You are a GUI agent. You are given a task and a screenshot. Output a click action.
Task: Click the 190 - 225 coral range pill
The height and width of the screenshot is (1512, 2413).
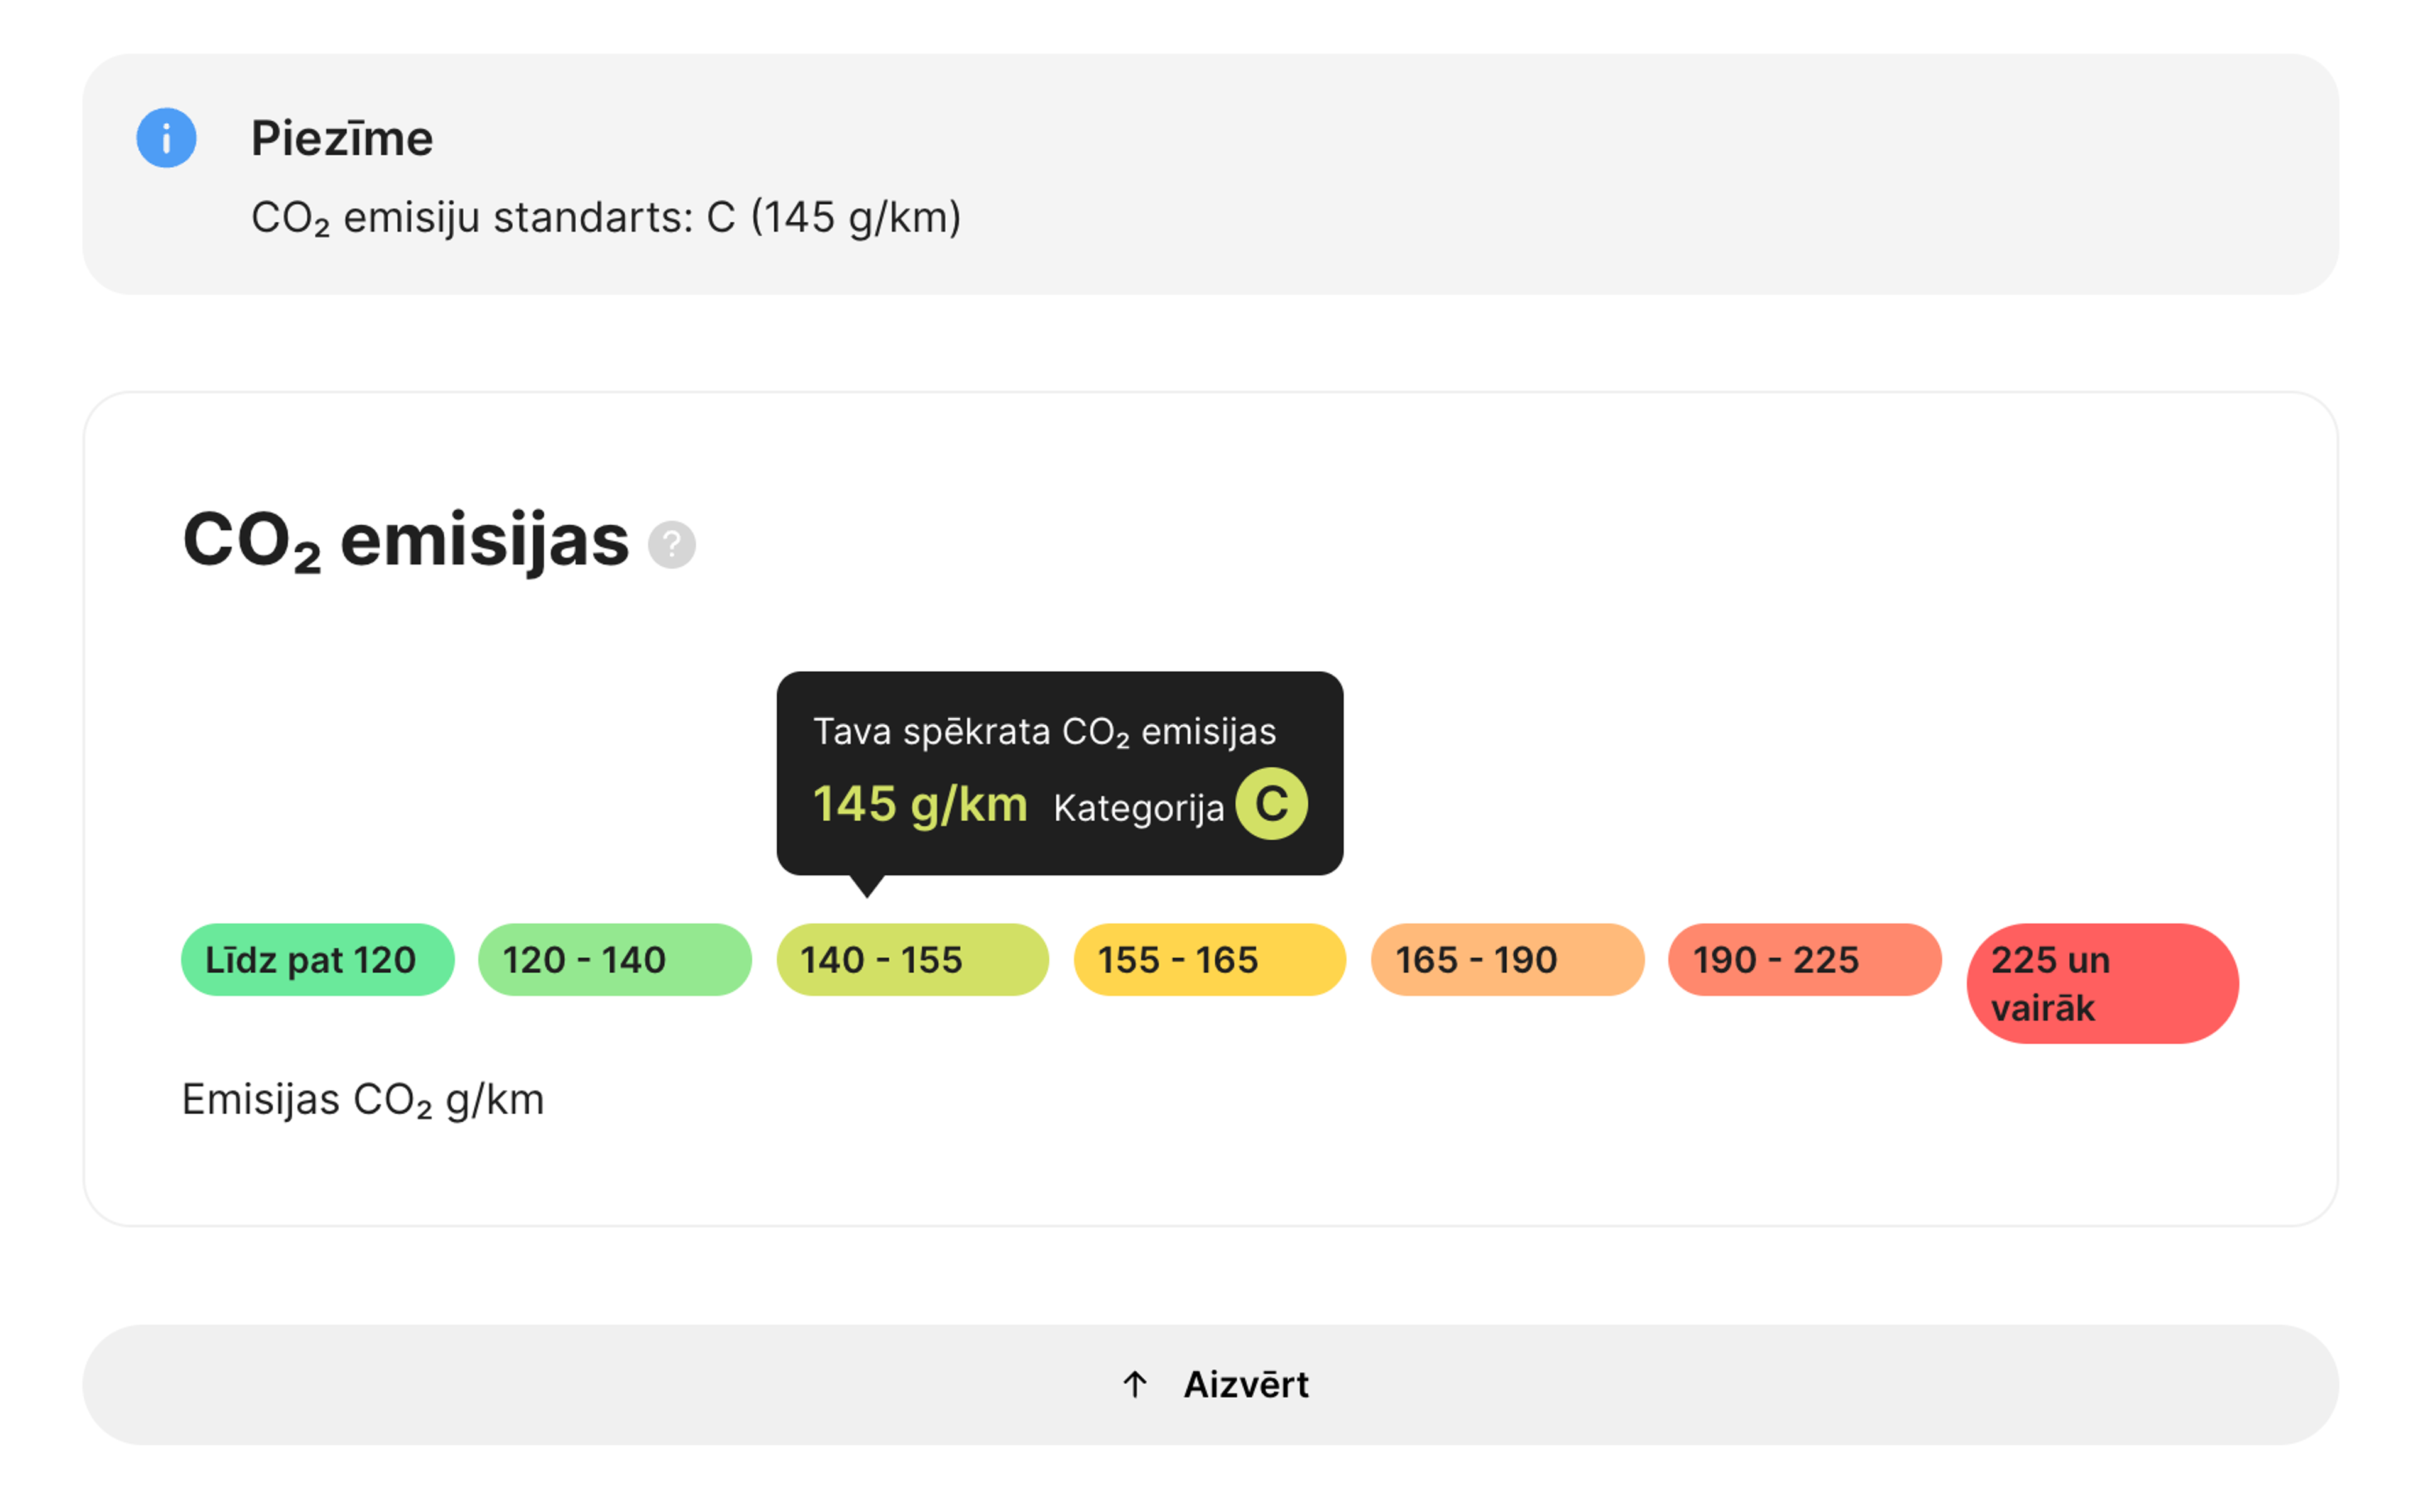(x=1804, y=959)
